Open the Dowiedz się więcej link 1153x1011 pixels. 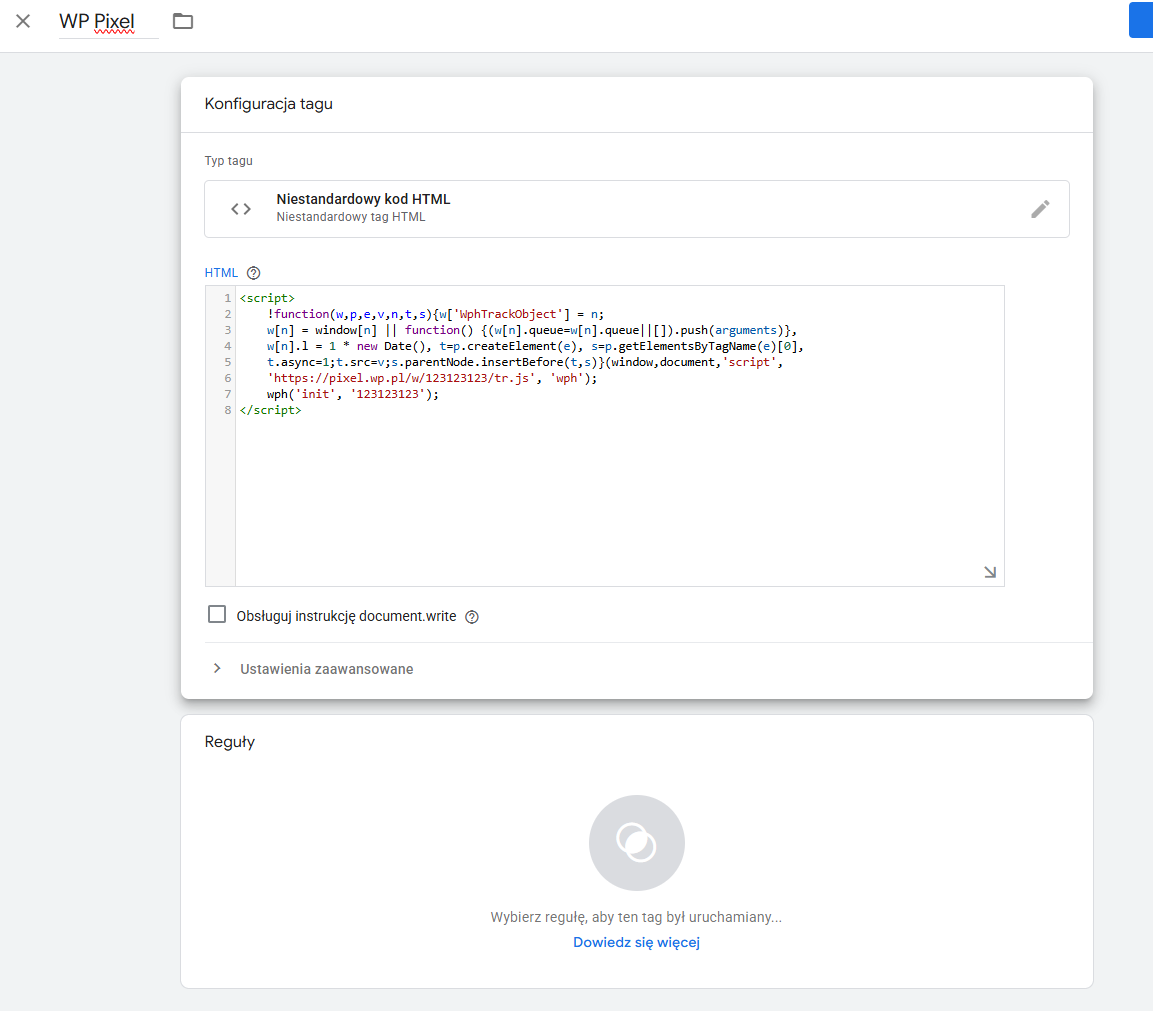[x=637, y=942]
